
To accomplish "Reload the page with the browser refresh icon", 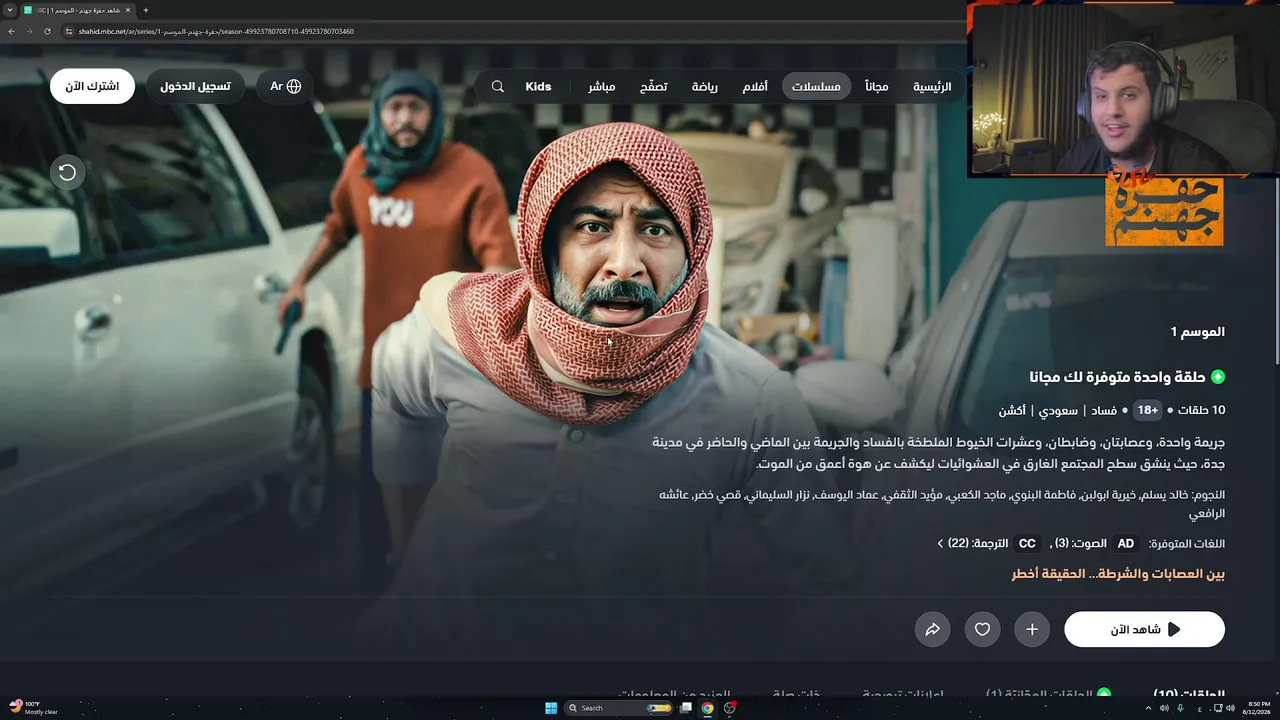I will click(47, 31).
